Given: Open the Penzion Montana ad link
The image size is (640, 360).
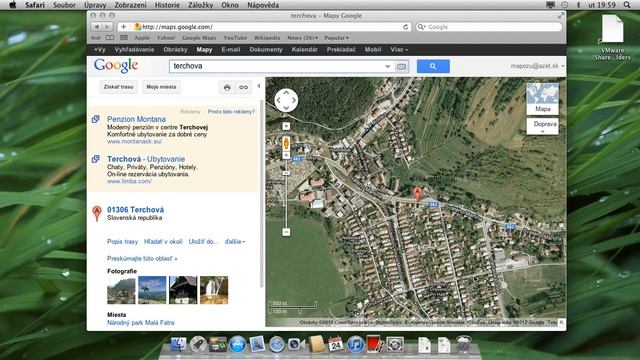Looking at the screenshot, I should pos(136,119).
